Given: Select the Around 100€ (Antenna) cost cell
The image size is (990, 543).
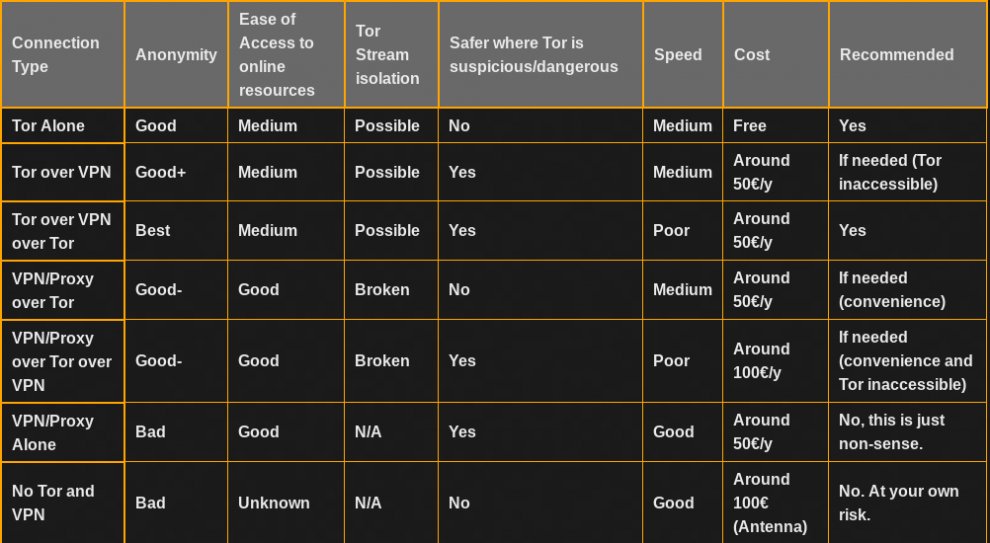Looking at the screenshot, I should pos(775,503).
